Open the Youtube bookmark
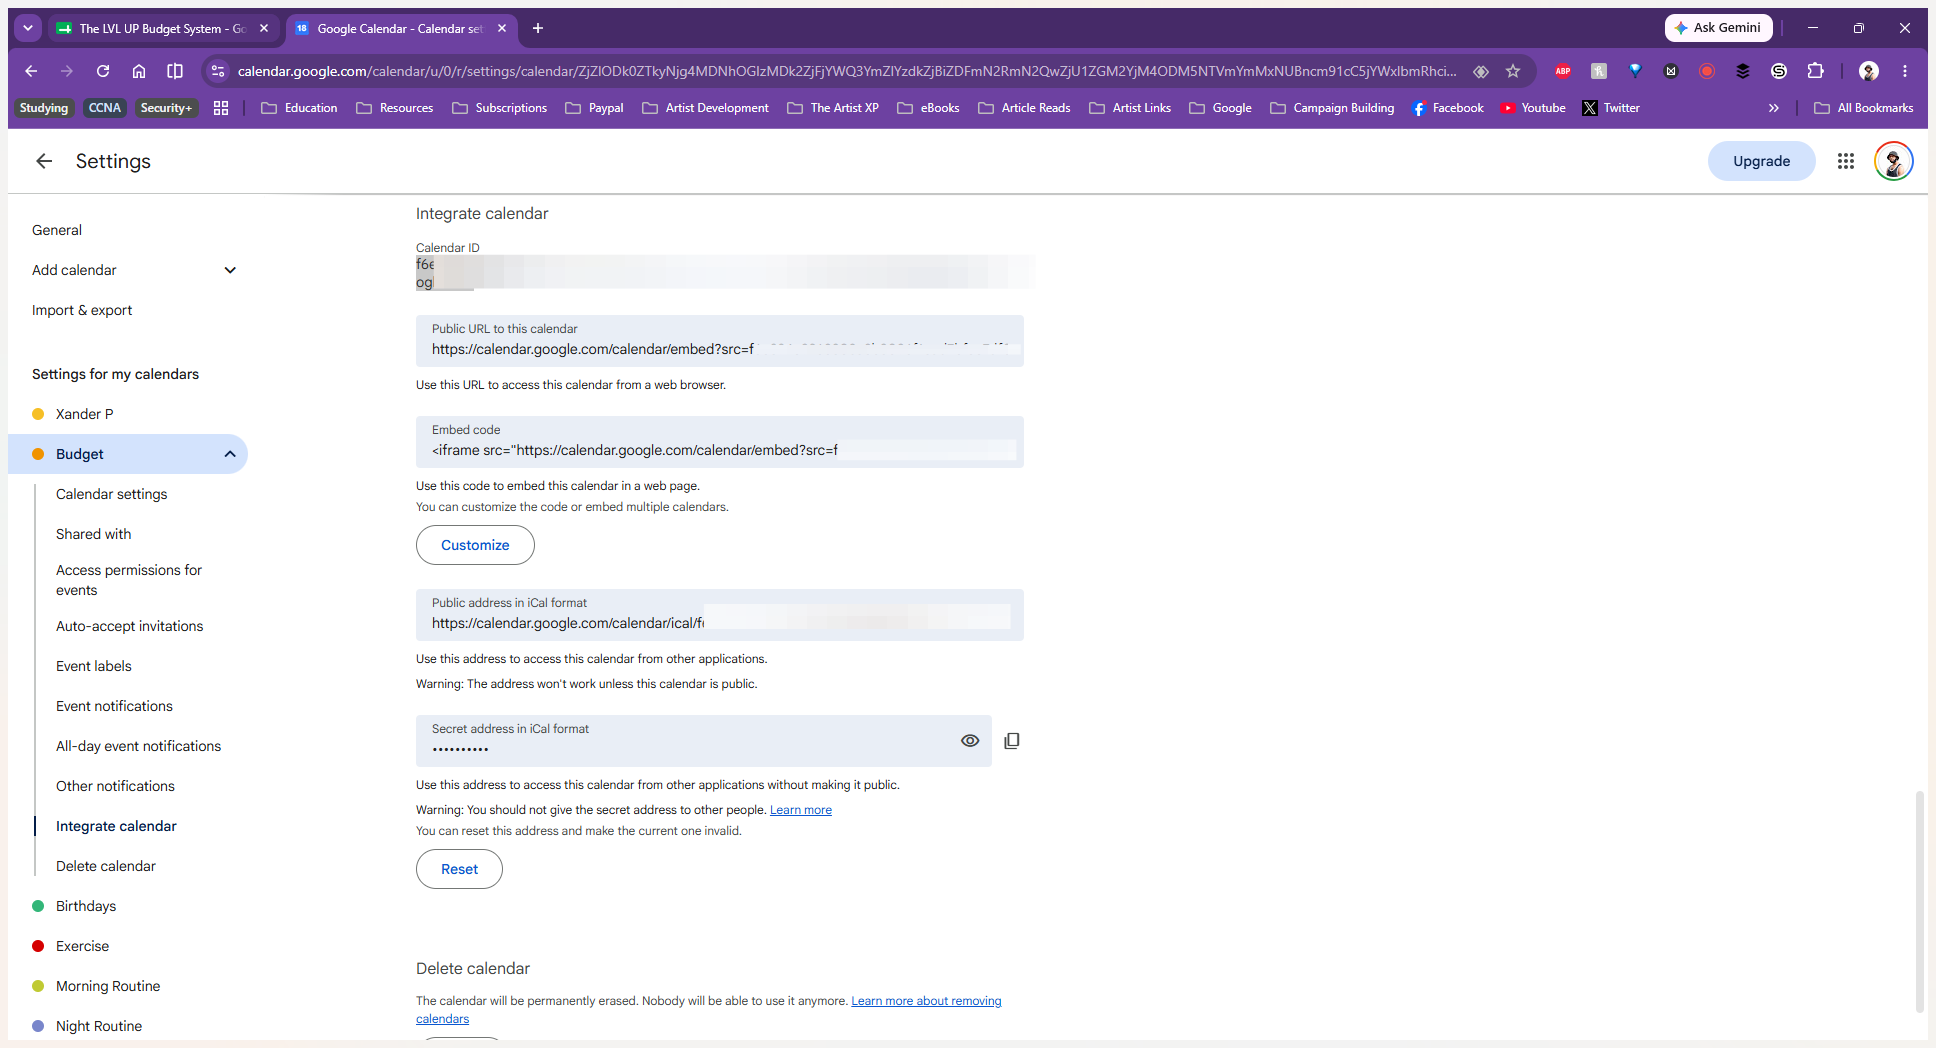This screenshot has height=1048, width=1936. click(1532, 108)
